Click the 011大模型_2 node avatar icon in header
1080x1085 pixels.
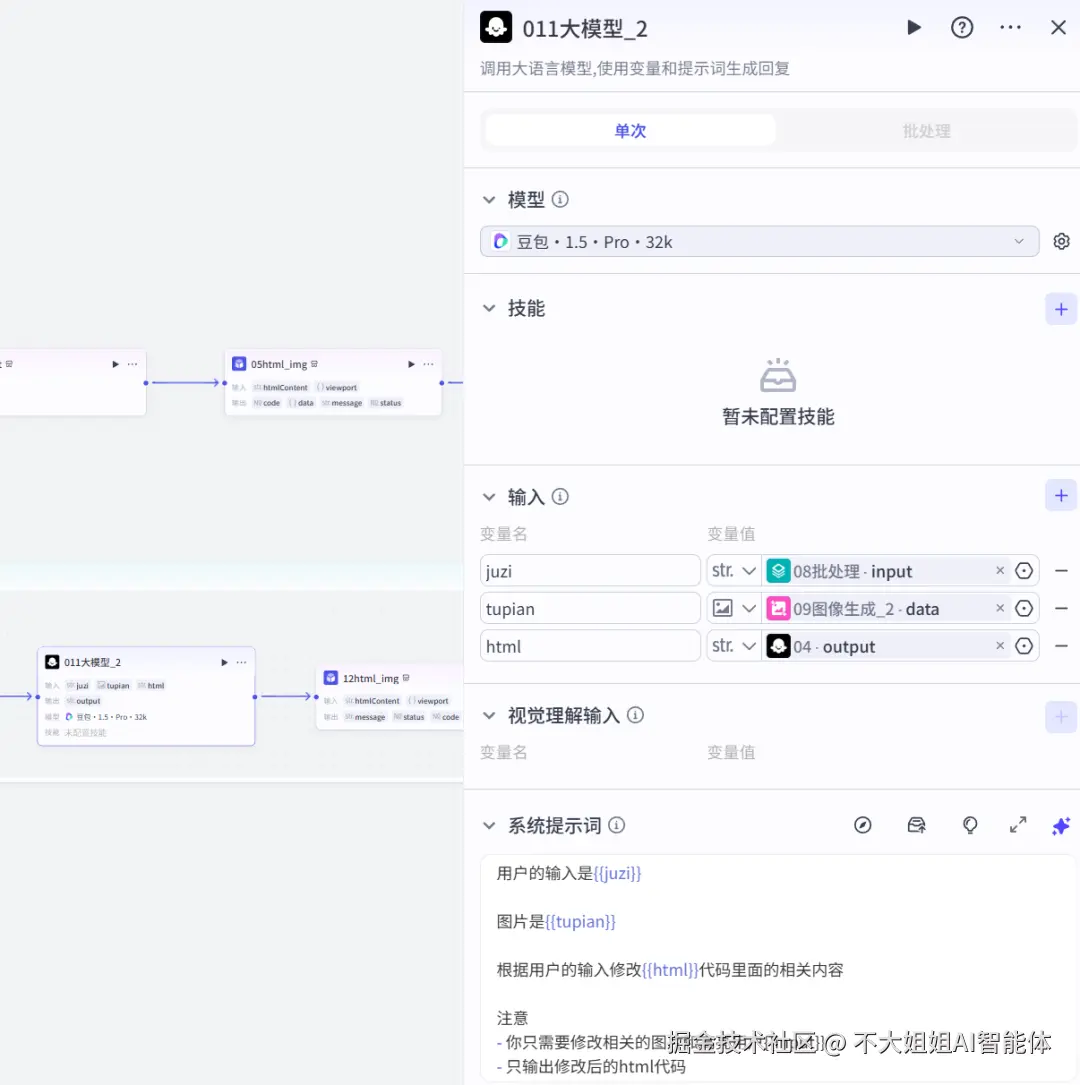click(496, 28)
